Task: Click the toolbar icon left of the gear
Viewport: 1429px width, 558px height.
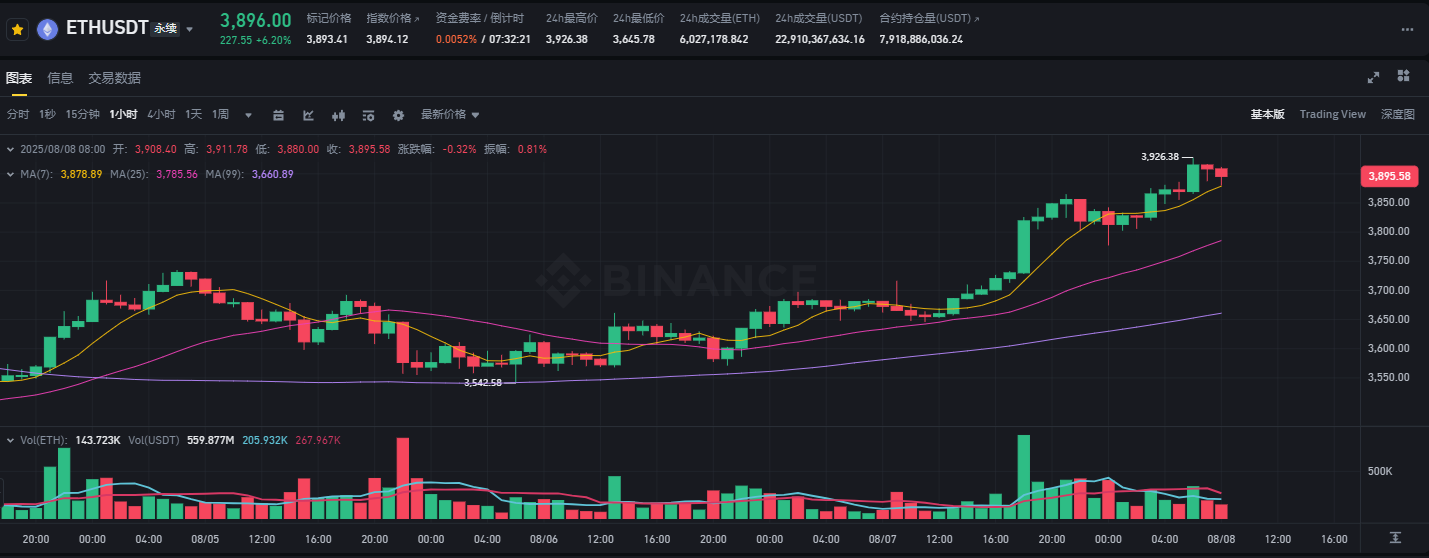Action: coord(368,115)
